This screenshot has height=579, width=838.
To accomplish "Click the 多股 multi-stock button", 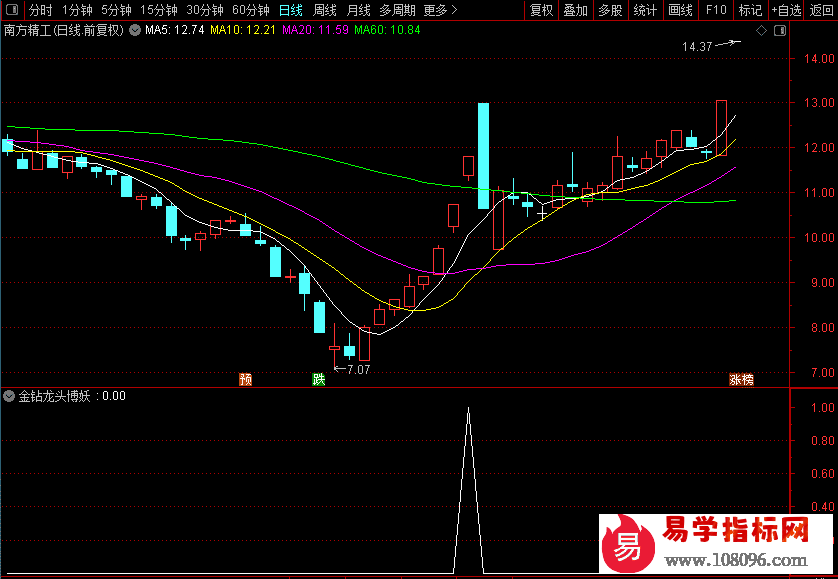I will coord(610,10).
